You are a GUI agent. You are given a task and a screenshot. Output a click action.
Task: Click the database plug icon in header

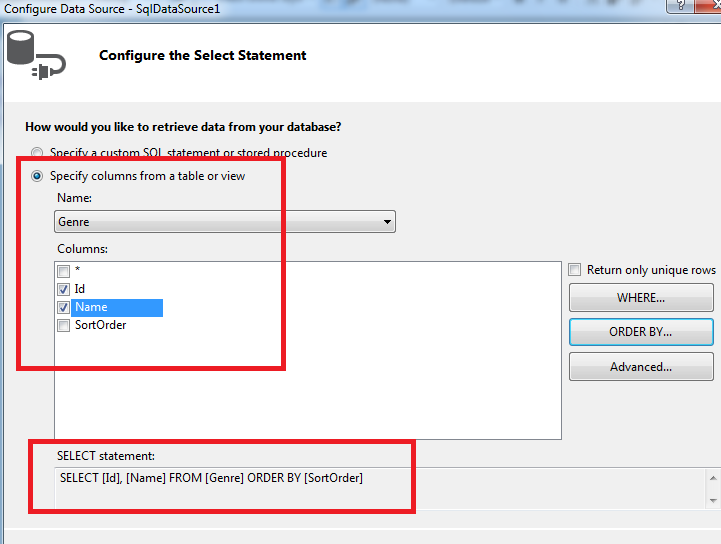35,56
